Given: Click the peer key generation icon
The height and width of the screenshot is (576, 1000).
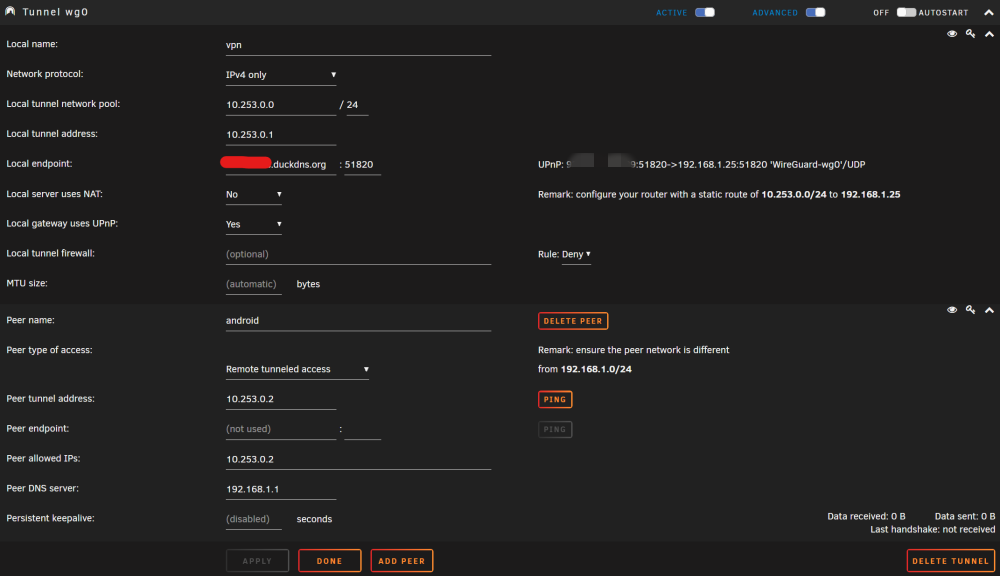Looking at the screenshot, I should [970, 310].
